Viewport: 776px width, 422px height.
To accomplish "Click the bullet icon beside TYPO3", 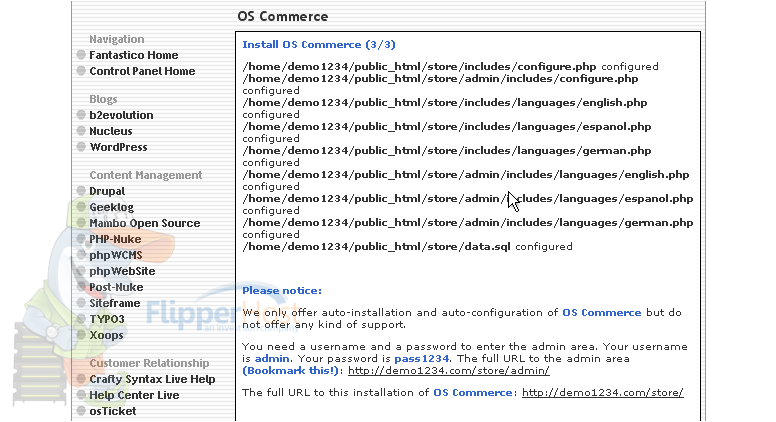I will 81,319.
